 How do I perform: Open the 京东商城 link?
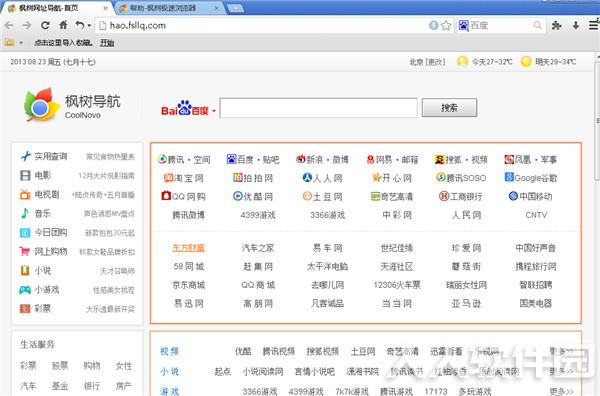click(189, 285)
